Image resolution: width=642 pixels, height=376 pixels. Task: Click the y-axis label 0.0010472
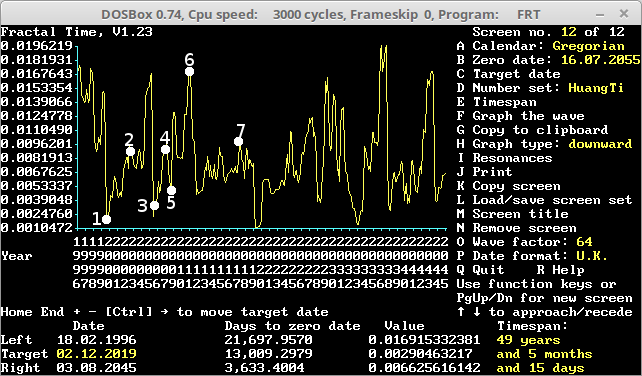[x=36, y=228]
